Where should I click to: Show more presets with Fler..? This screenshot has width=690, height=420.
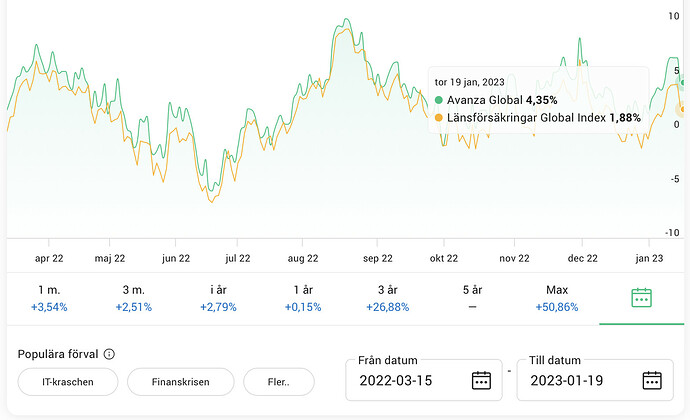279,382
